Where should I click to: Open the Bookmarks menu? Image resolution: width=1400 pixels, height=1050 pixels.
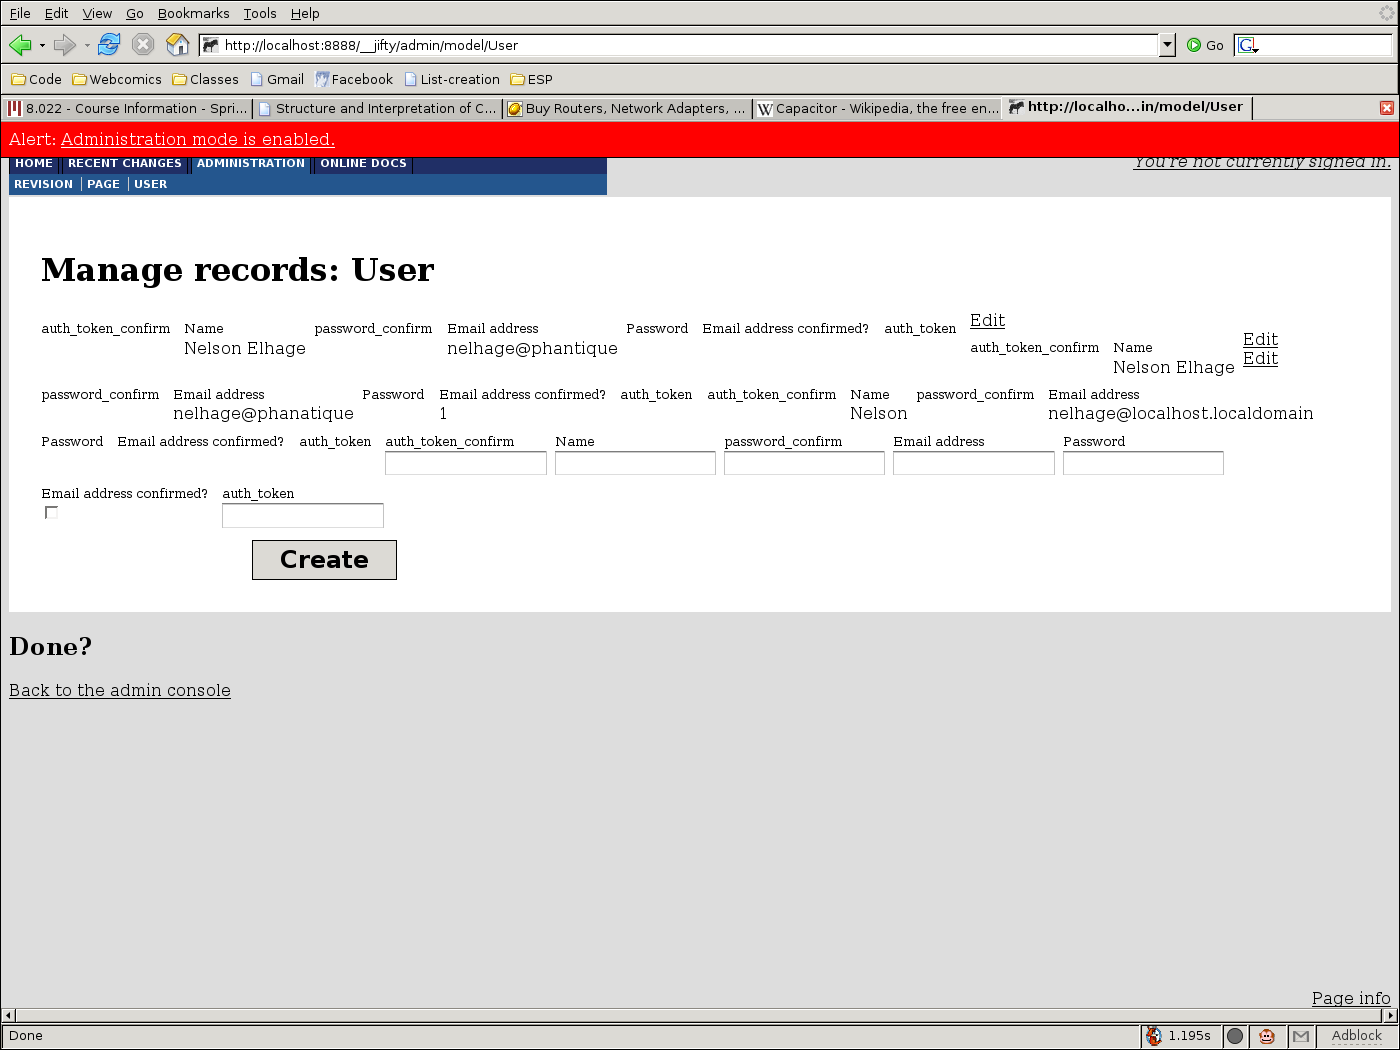pyautogui.click(x=193, y=14)
